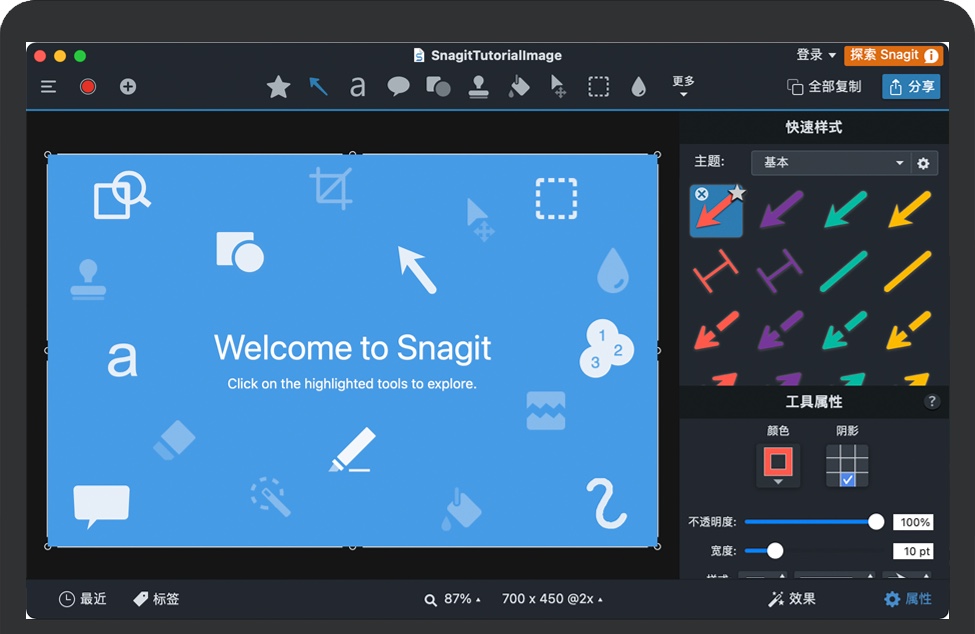Toggle the Favorites star in the toolbar

click(x=277, y=86)
